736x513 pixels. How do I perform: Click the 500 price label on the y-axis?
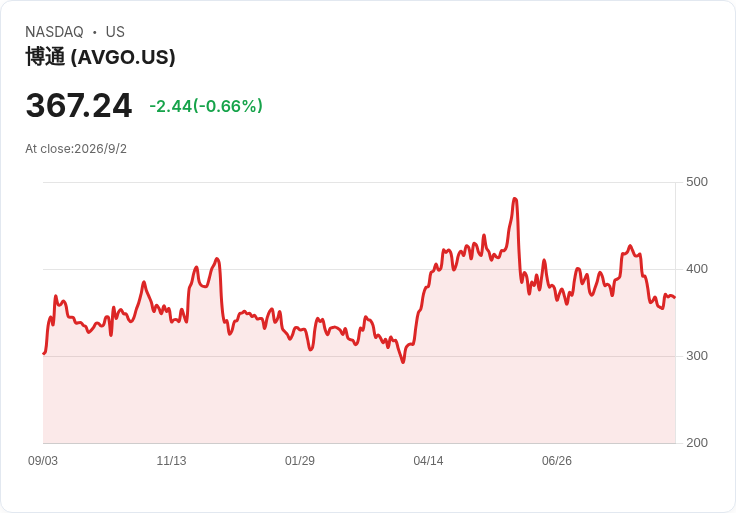697,182
